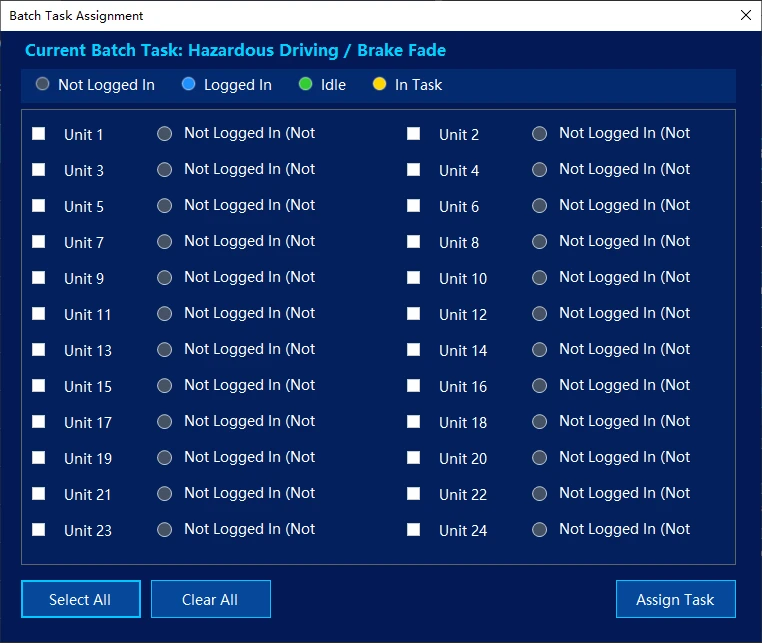Click Unit 17's gray status indicator
The height and width of the screenshot is (643, 762).
(x=164, y=421)
